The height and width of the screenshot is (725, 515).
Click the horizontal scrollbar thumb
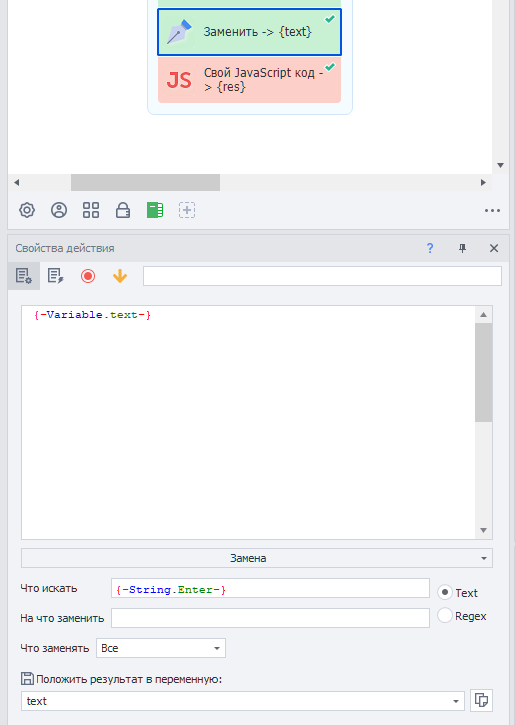tap(145, 182)
